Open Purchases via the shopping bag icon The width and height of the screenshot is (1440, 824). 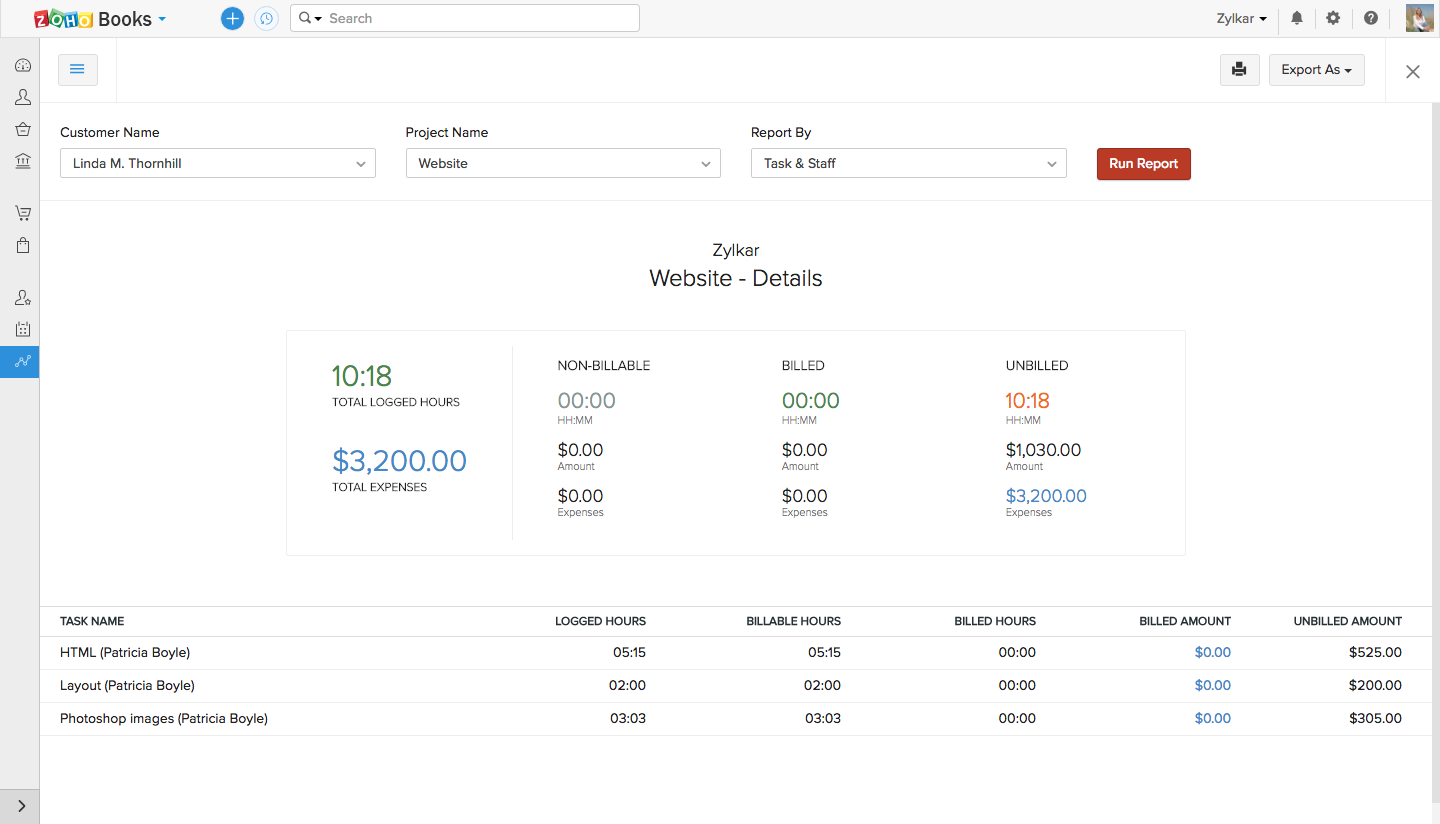pyautogui.click(x=22, y=245)
